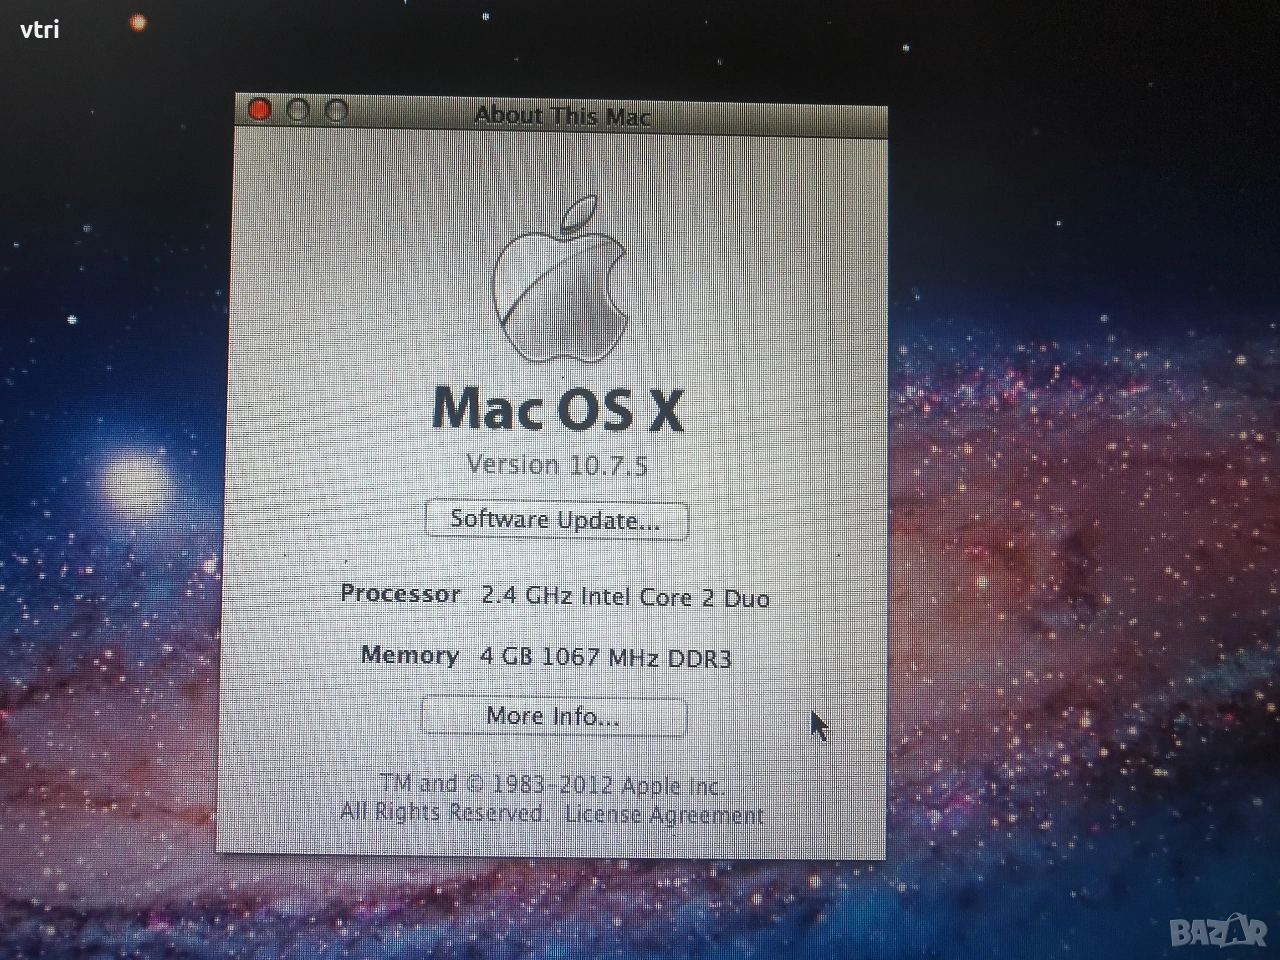Click the Version 10.7.5 text
This screenshot has height=960, width=1280.
[557, 465]
